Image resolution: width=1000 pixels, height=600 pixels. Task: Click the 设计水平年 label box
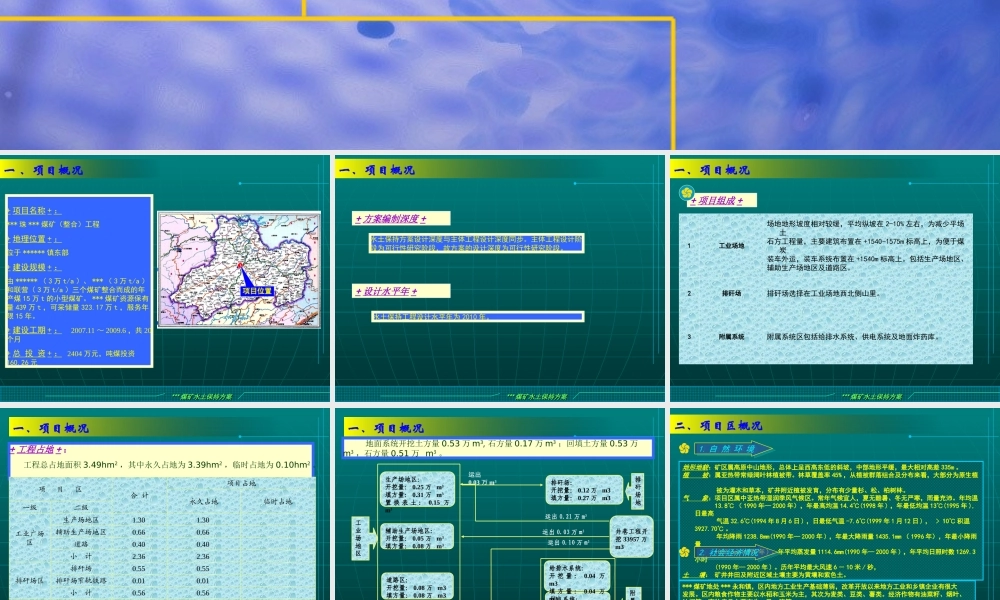tap(402, 291)
